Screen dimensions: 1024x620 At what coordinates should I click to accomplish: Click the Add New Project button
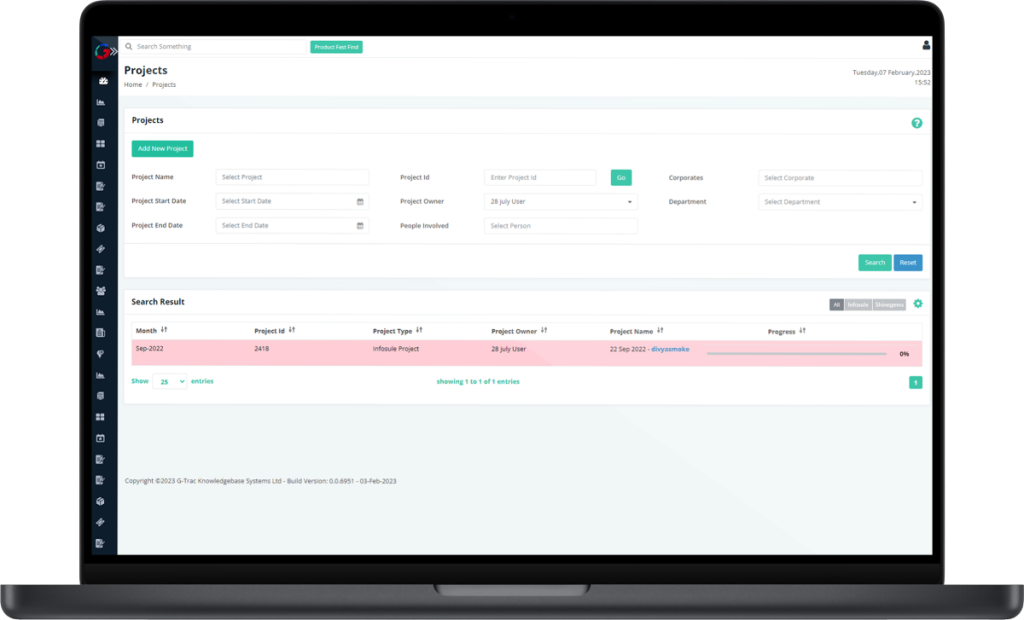[x=162, y=149]
